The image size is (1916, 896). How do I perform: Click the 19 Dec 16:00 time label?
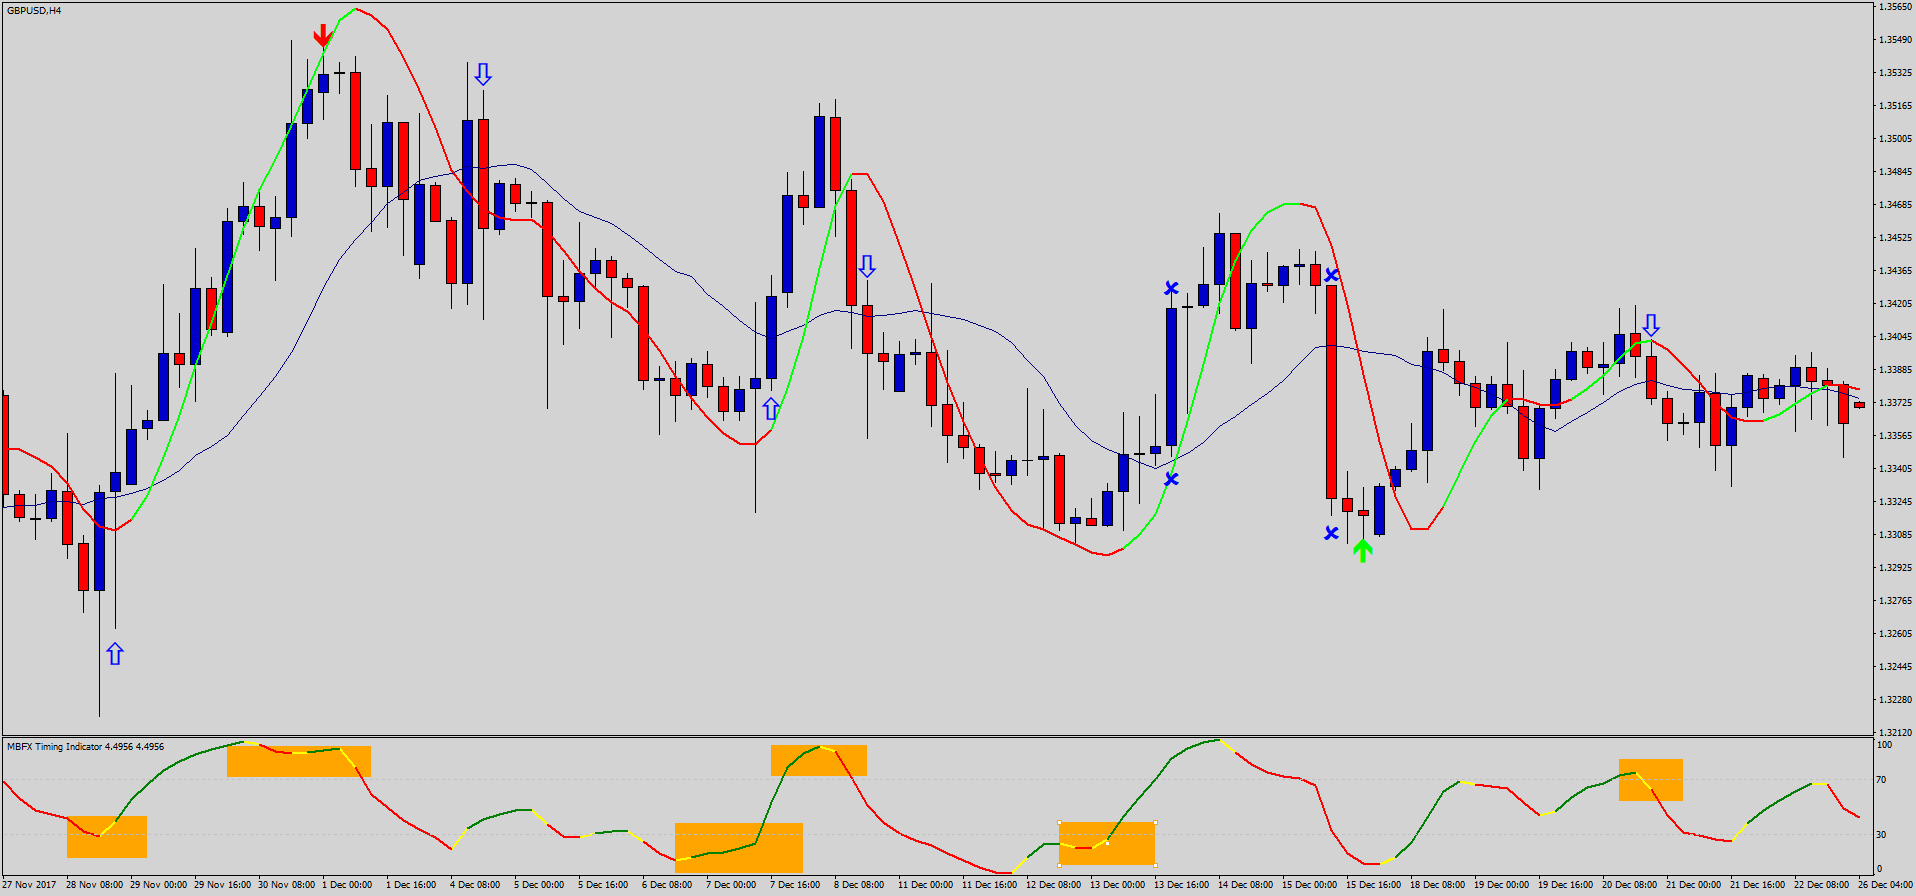[x=1566, y=885]
